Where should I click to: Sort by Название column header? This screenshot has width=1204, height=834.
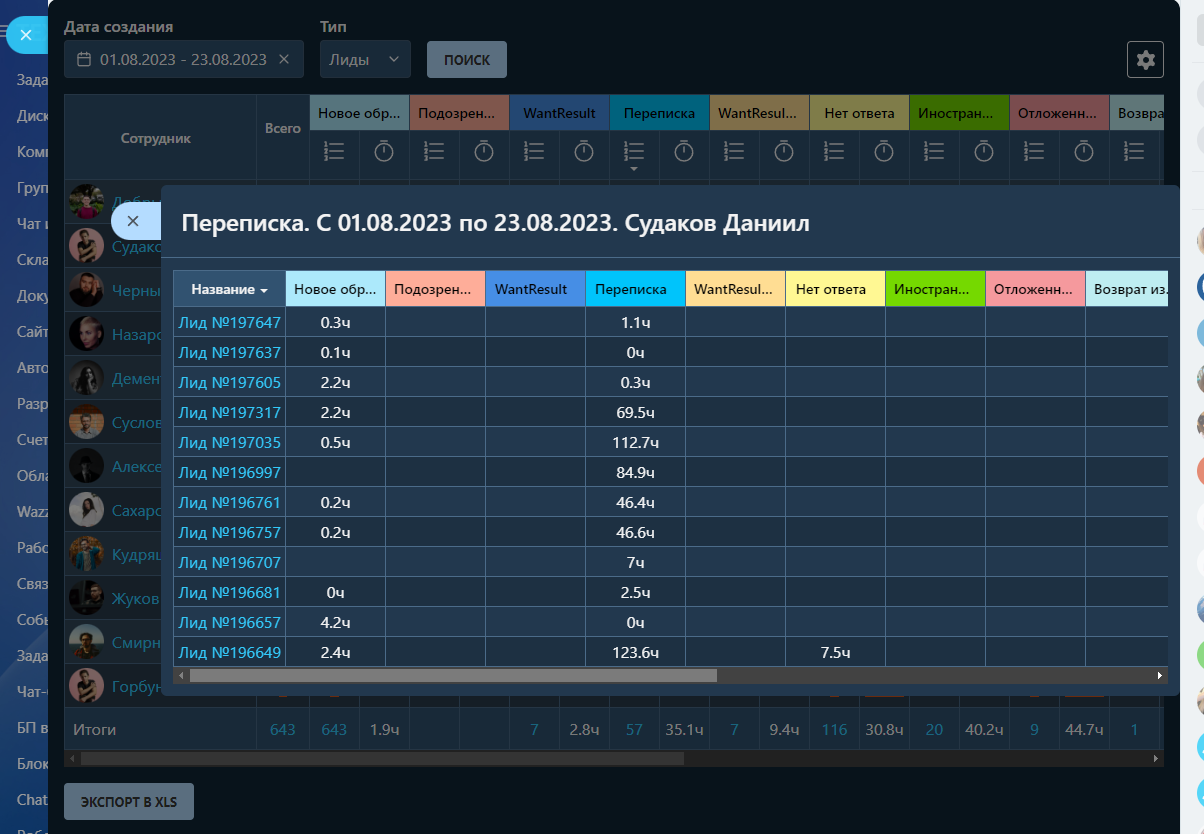(x=229, y=289)
